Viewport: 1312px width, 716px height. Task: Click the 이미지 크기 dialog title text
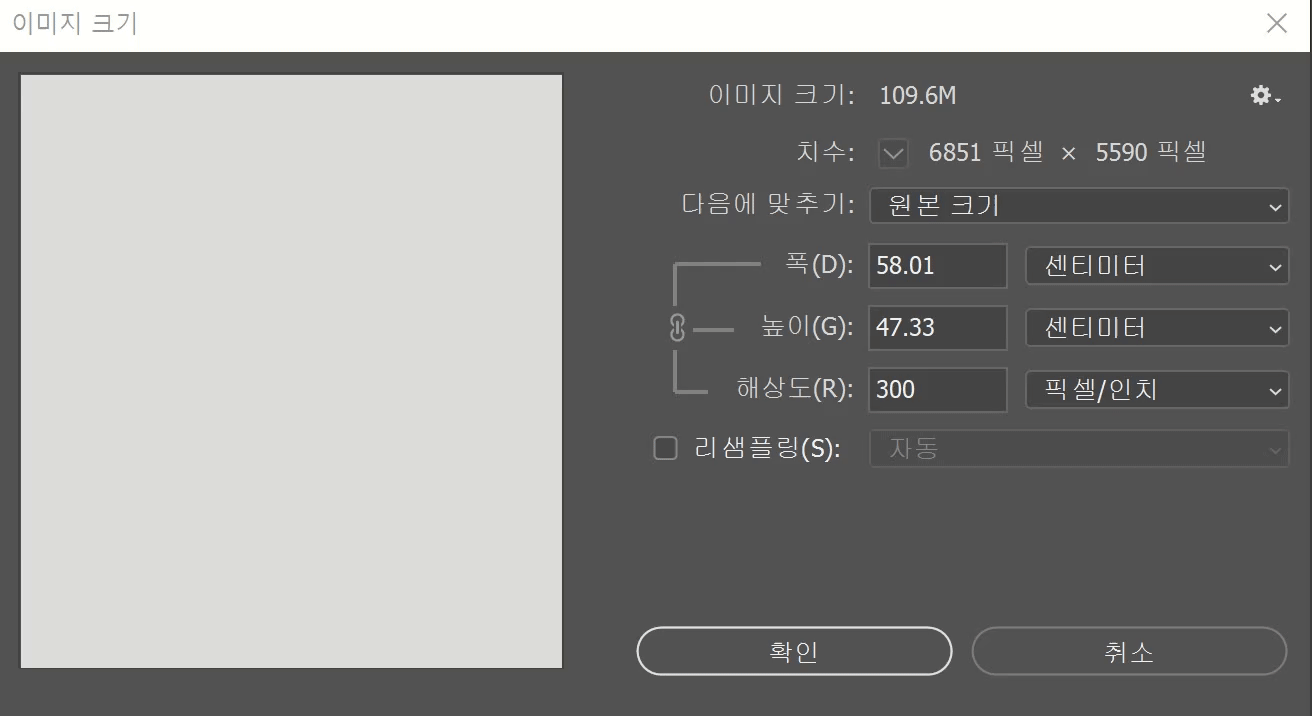pyautogui.click(x=75, y=24)
